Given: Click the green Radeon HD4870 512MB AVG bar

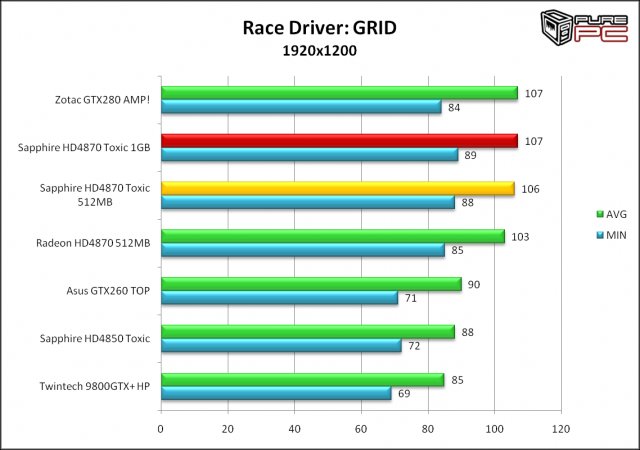Looking at the screenshot, I should pos(333,236).
